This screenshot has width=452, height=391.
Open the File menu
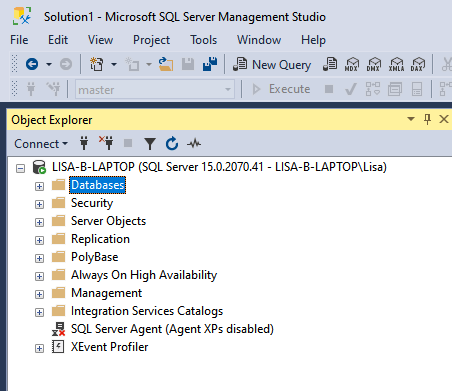click(19, 40)
